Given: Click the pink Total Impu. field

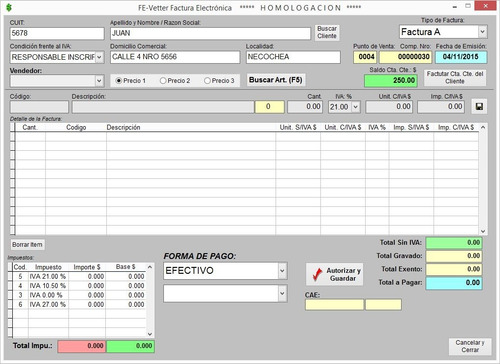Looking at the screenshot, I should pyautogui.click(x=82, y=346).
